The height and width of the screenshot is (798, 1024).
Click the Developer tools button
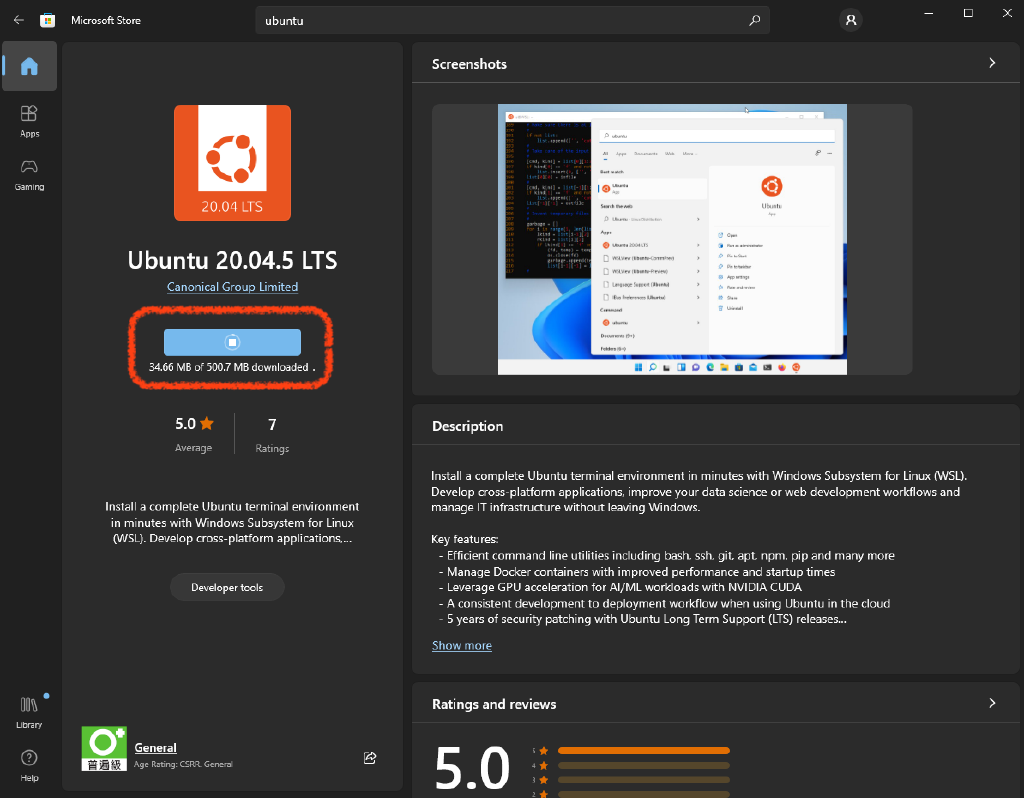(x=226, y=587)
